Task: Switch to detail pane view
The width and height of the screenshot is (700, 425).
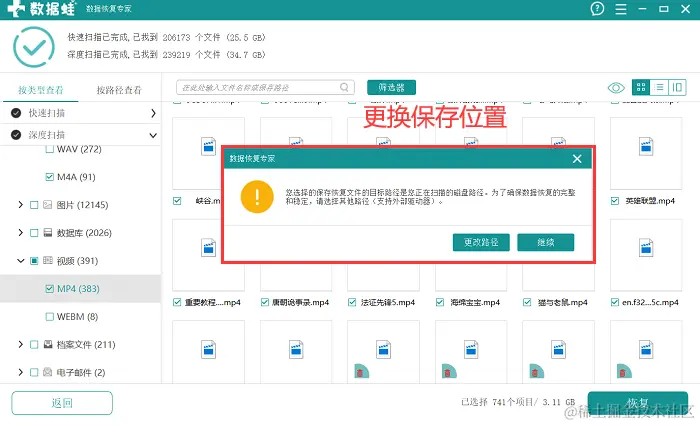Action: click(677, 87)
